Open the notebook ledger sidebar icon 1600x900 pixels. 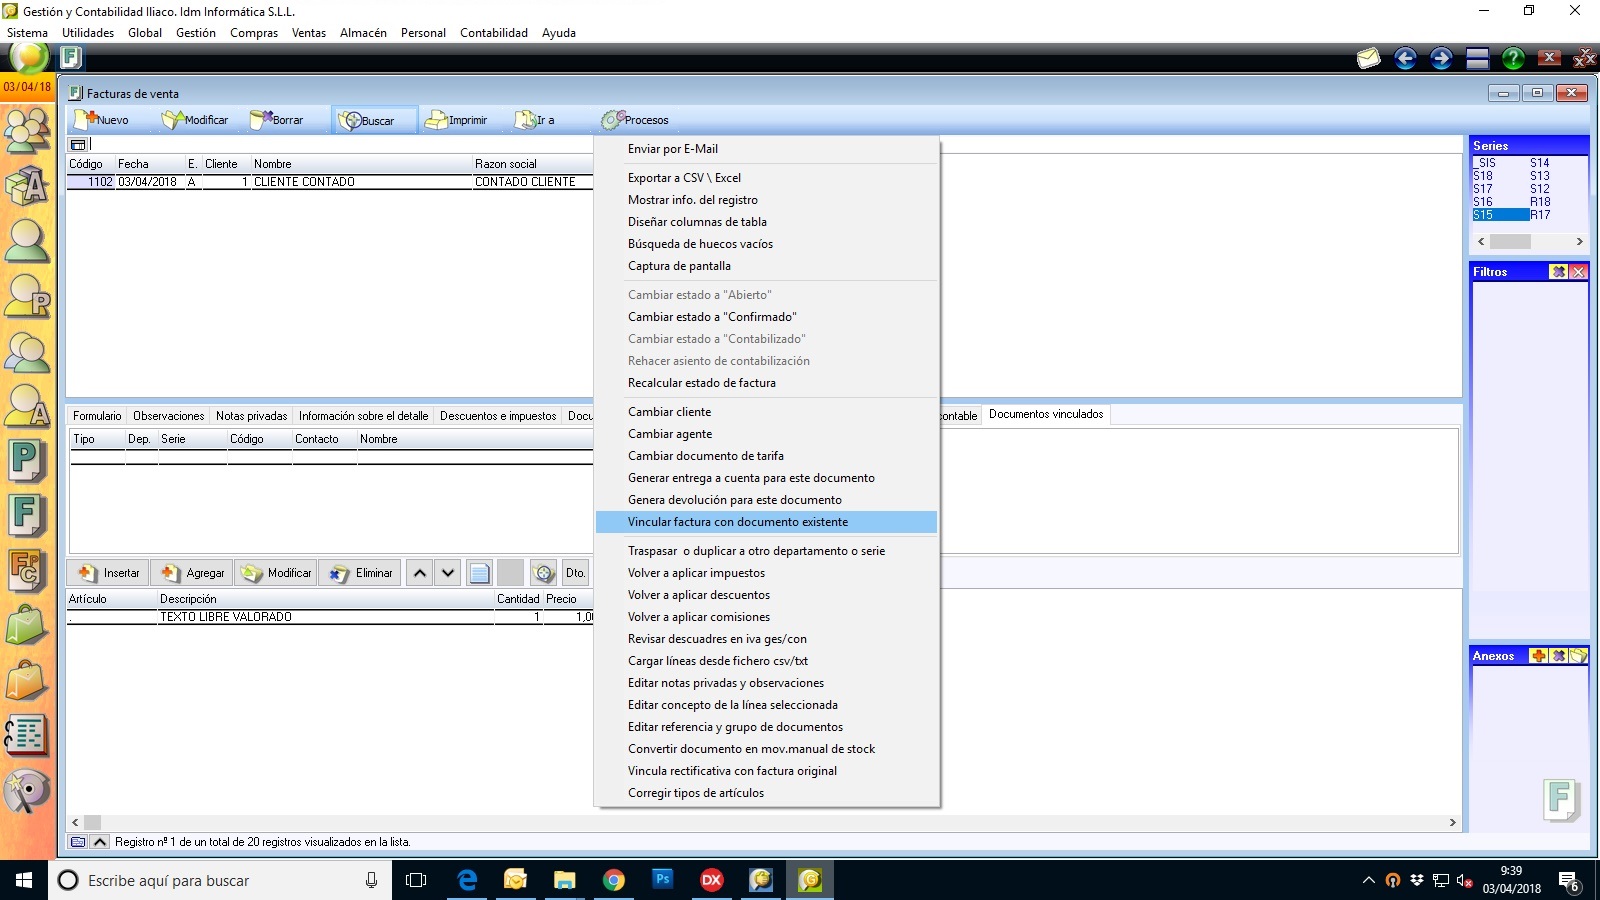(x=27, y=737)
